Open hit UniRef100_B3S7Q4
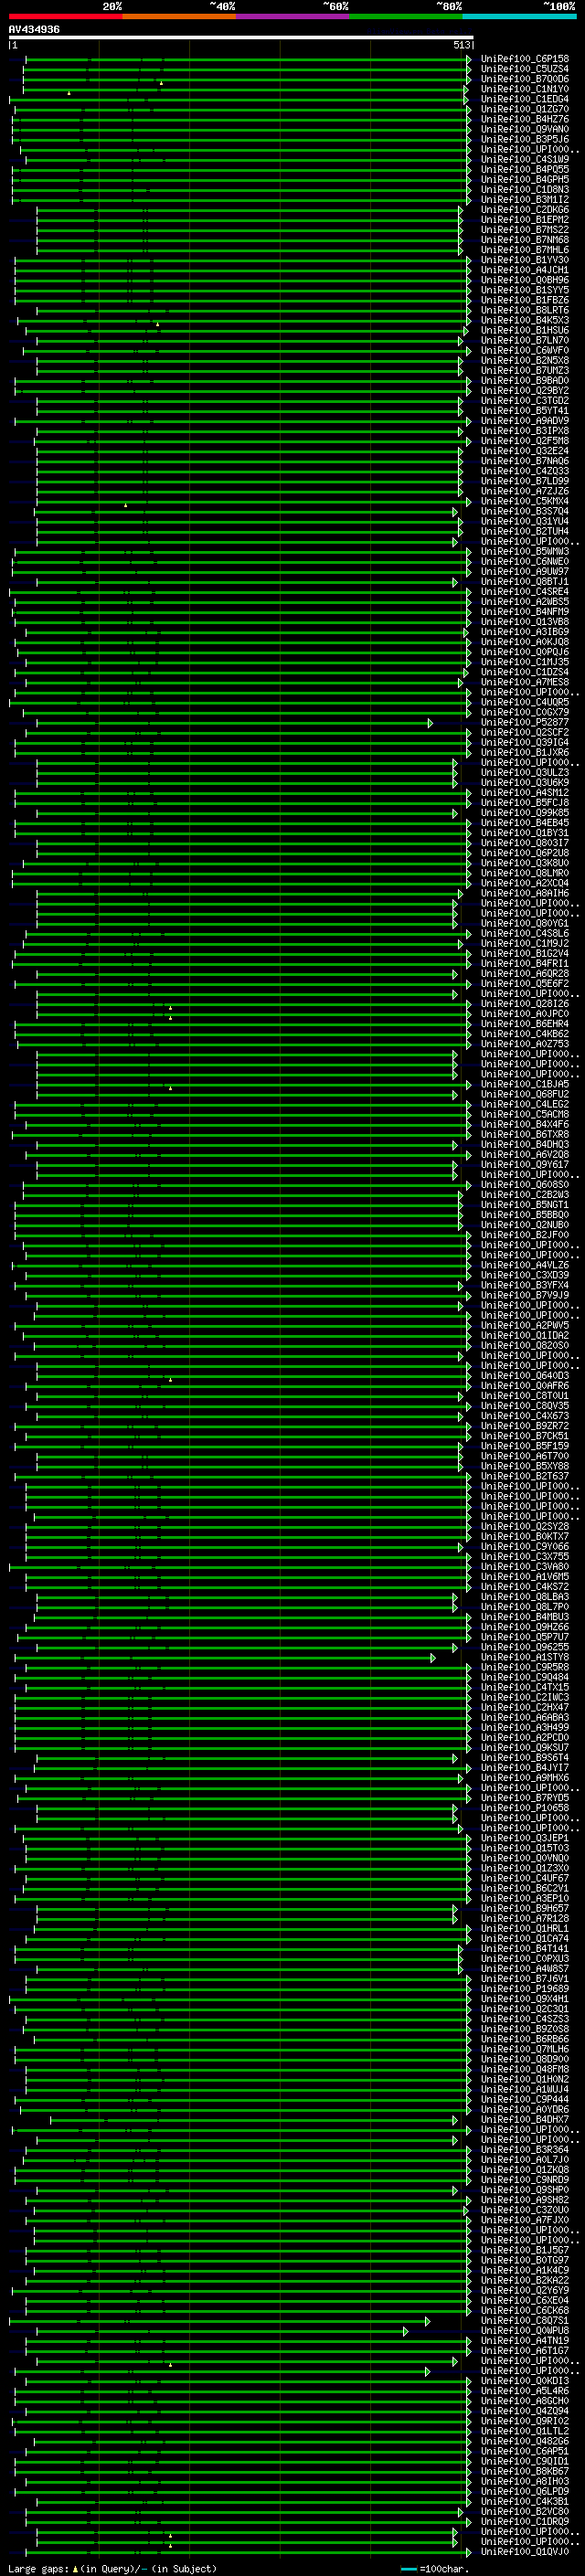Viewport: 585px width, 2576px height. click(x=525, y=511)
